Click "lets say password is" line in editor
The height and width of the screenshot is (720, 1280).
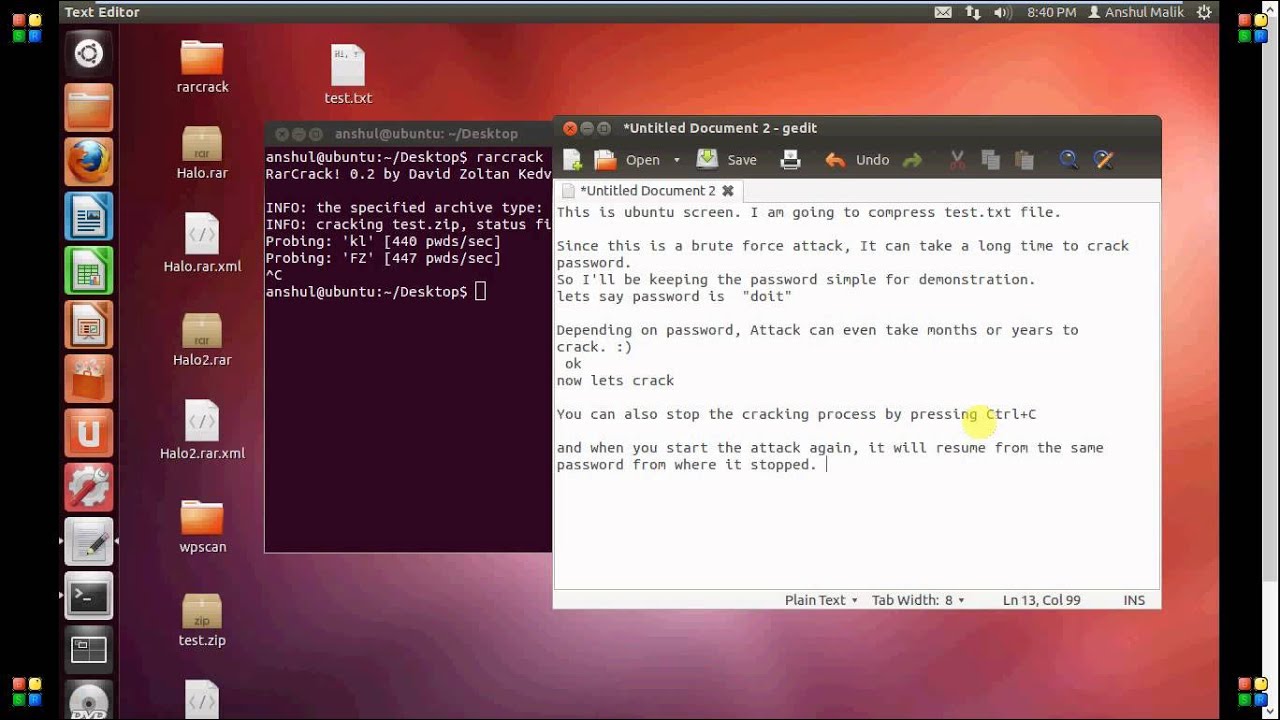674,296
